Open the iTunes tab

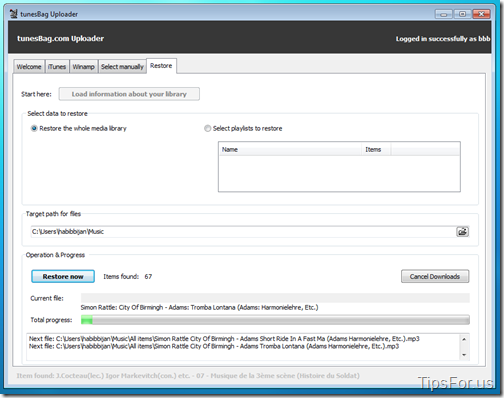(57, 67)
